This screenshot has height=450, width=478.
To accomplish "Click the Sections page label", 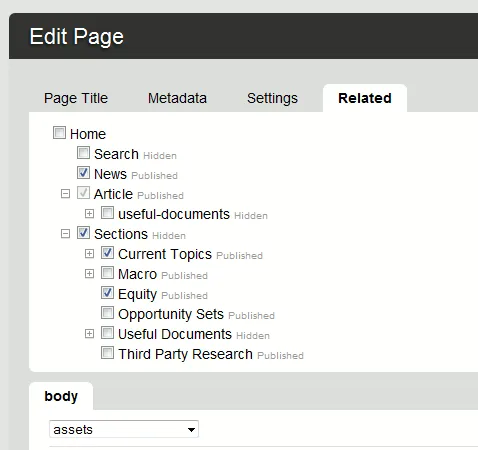I will [121, 234].
